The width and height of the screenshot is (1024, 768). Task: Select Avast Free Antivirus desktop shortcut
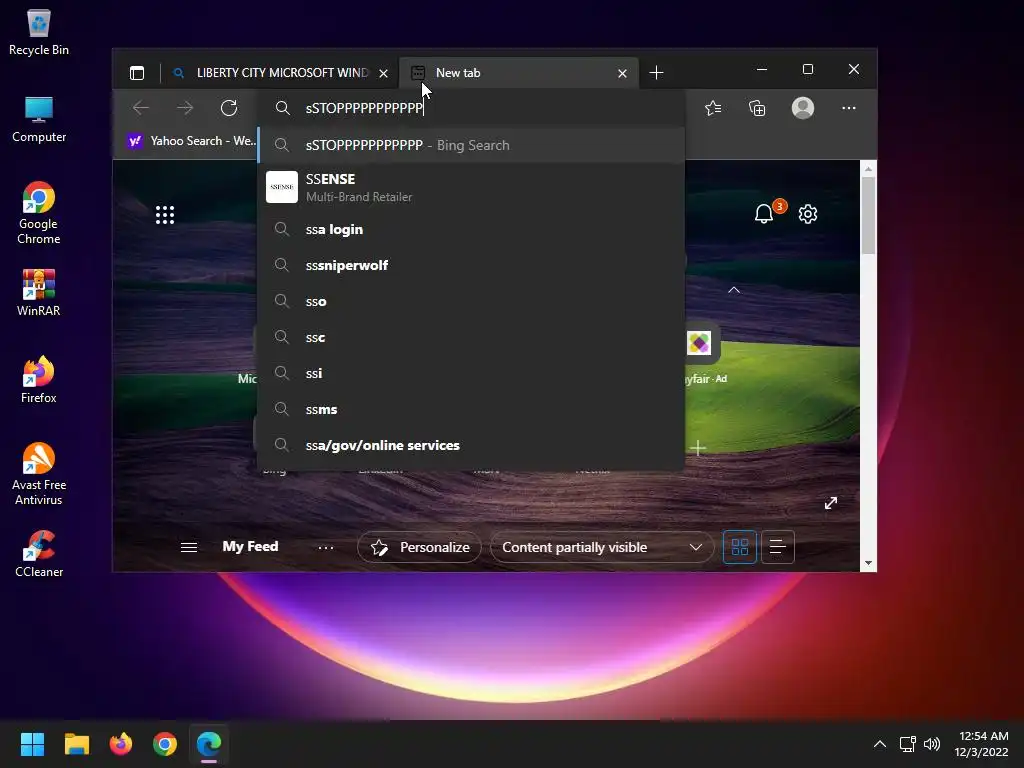39,475
